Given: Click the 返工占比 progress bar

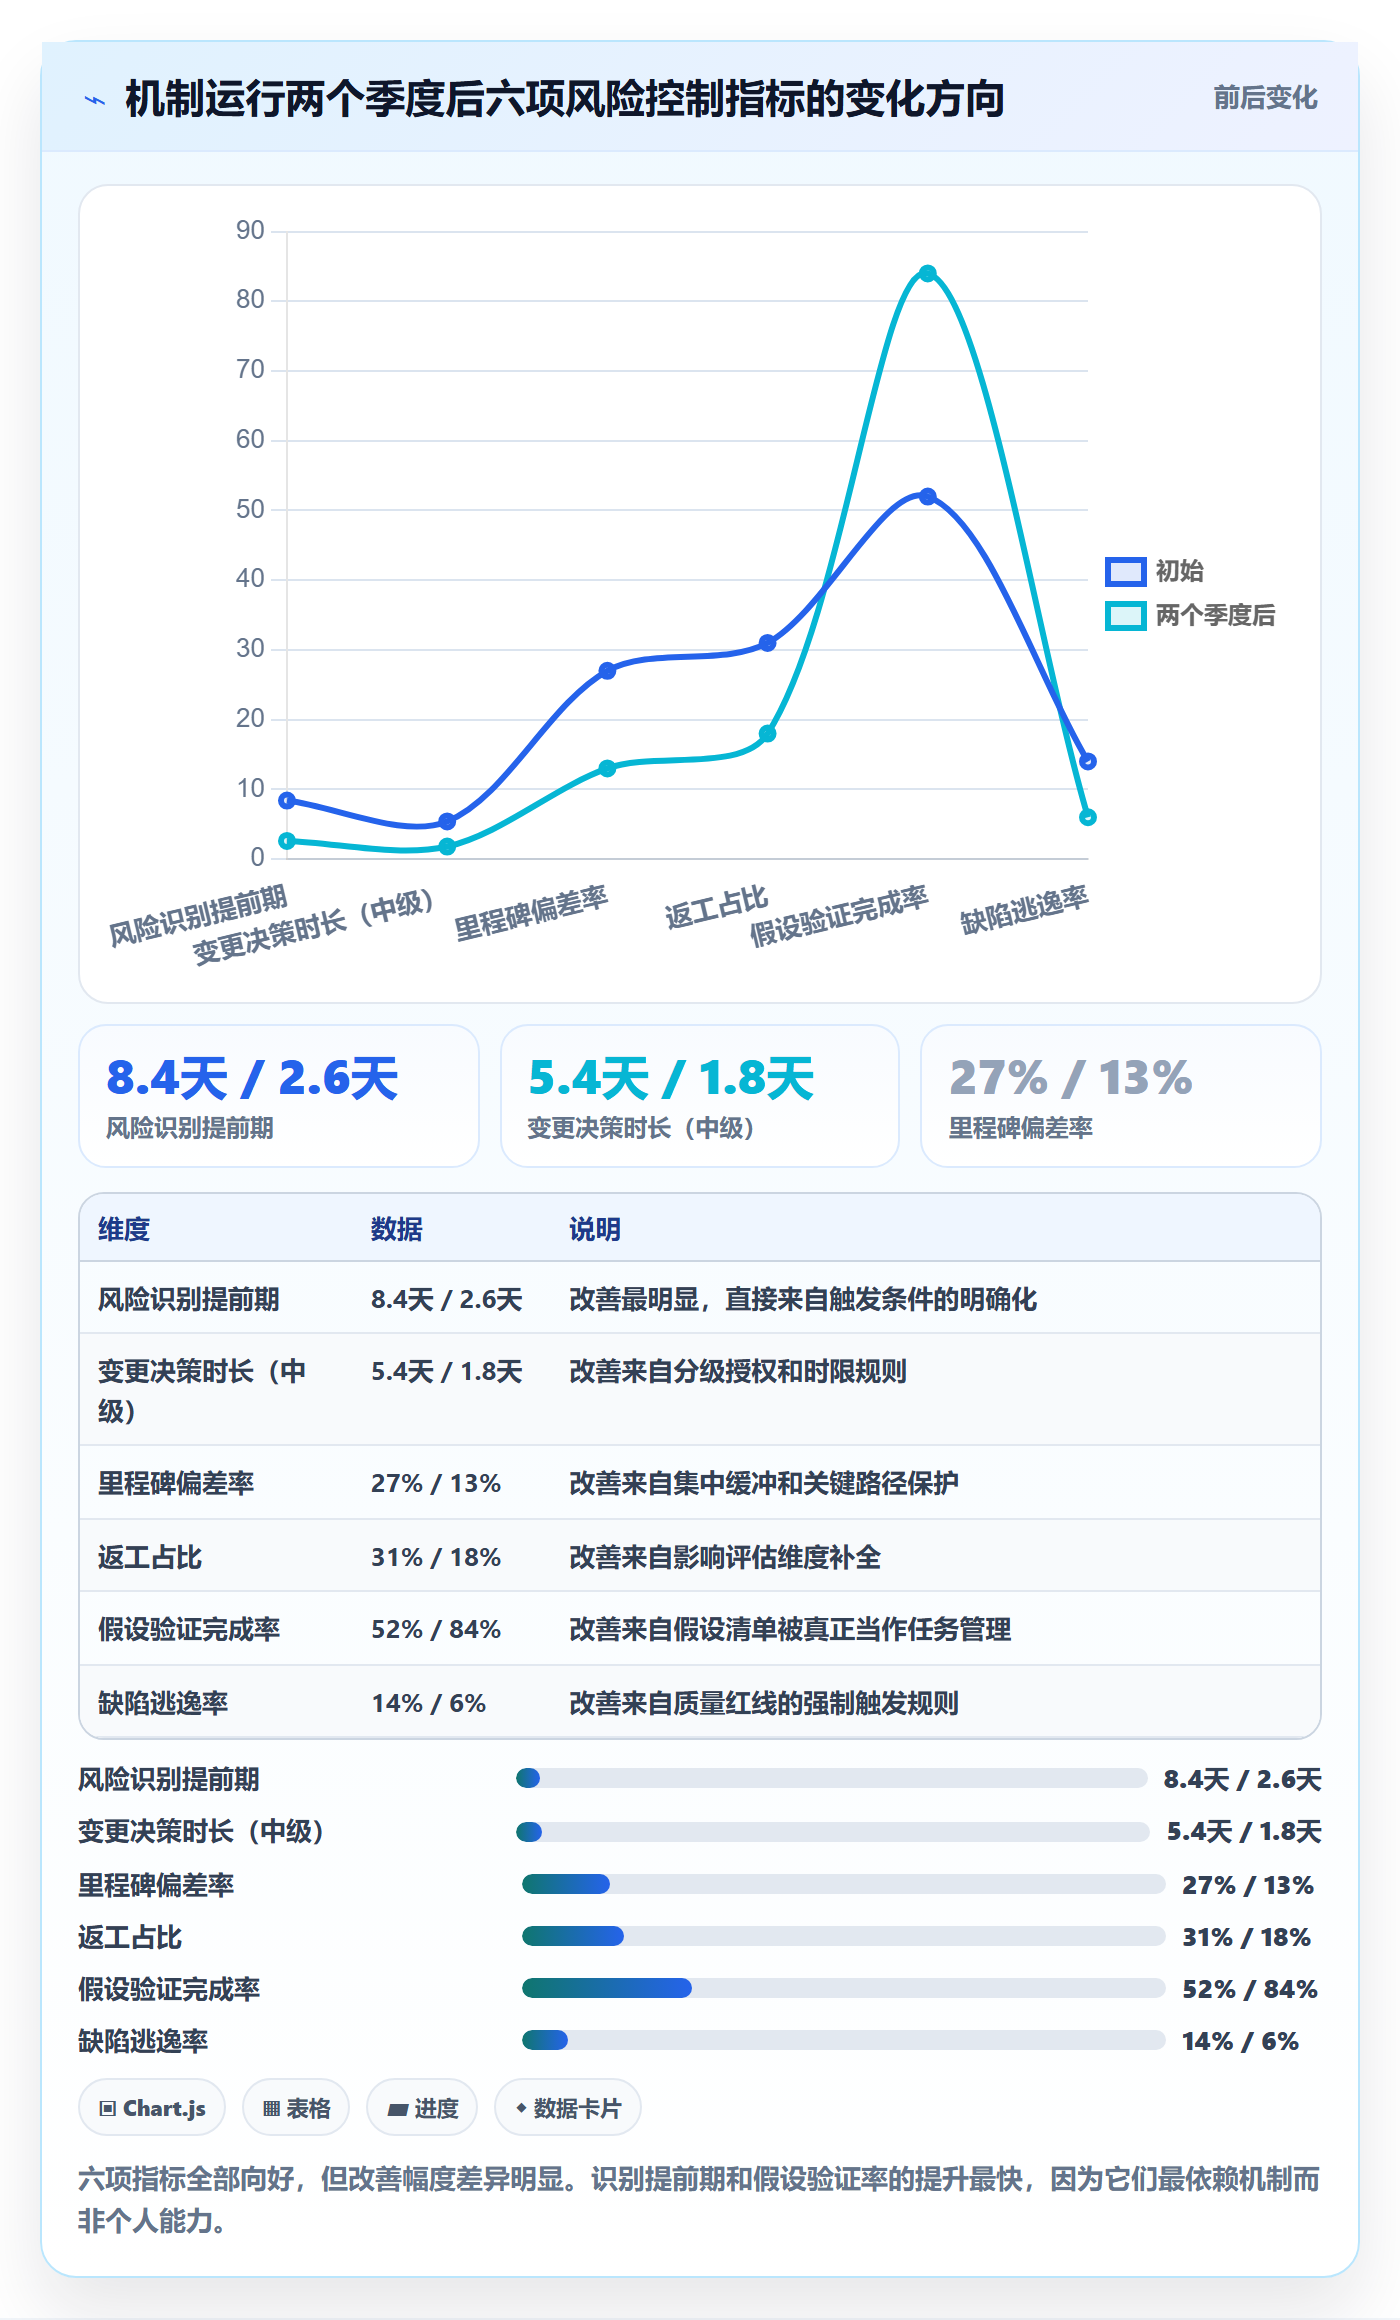Looking at the screenshot, I should tap(844, 1936).
